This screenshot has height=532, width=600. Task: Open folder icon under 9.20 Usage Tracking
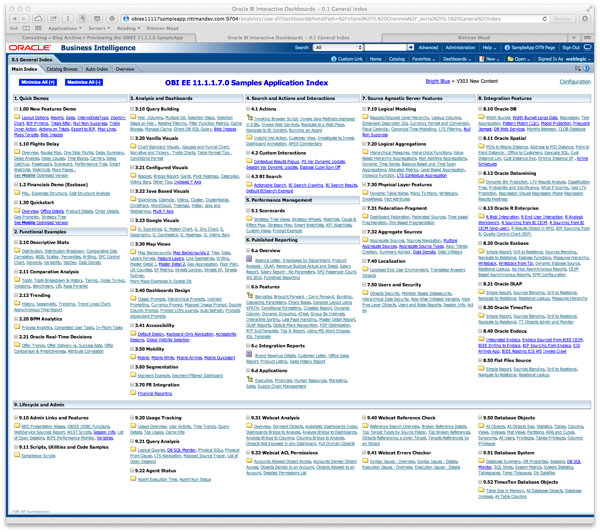(133, 426)
